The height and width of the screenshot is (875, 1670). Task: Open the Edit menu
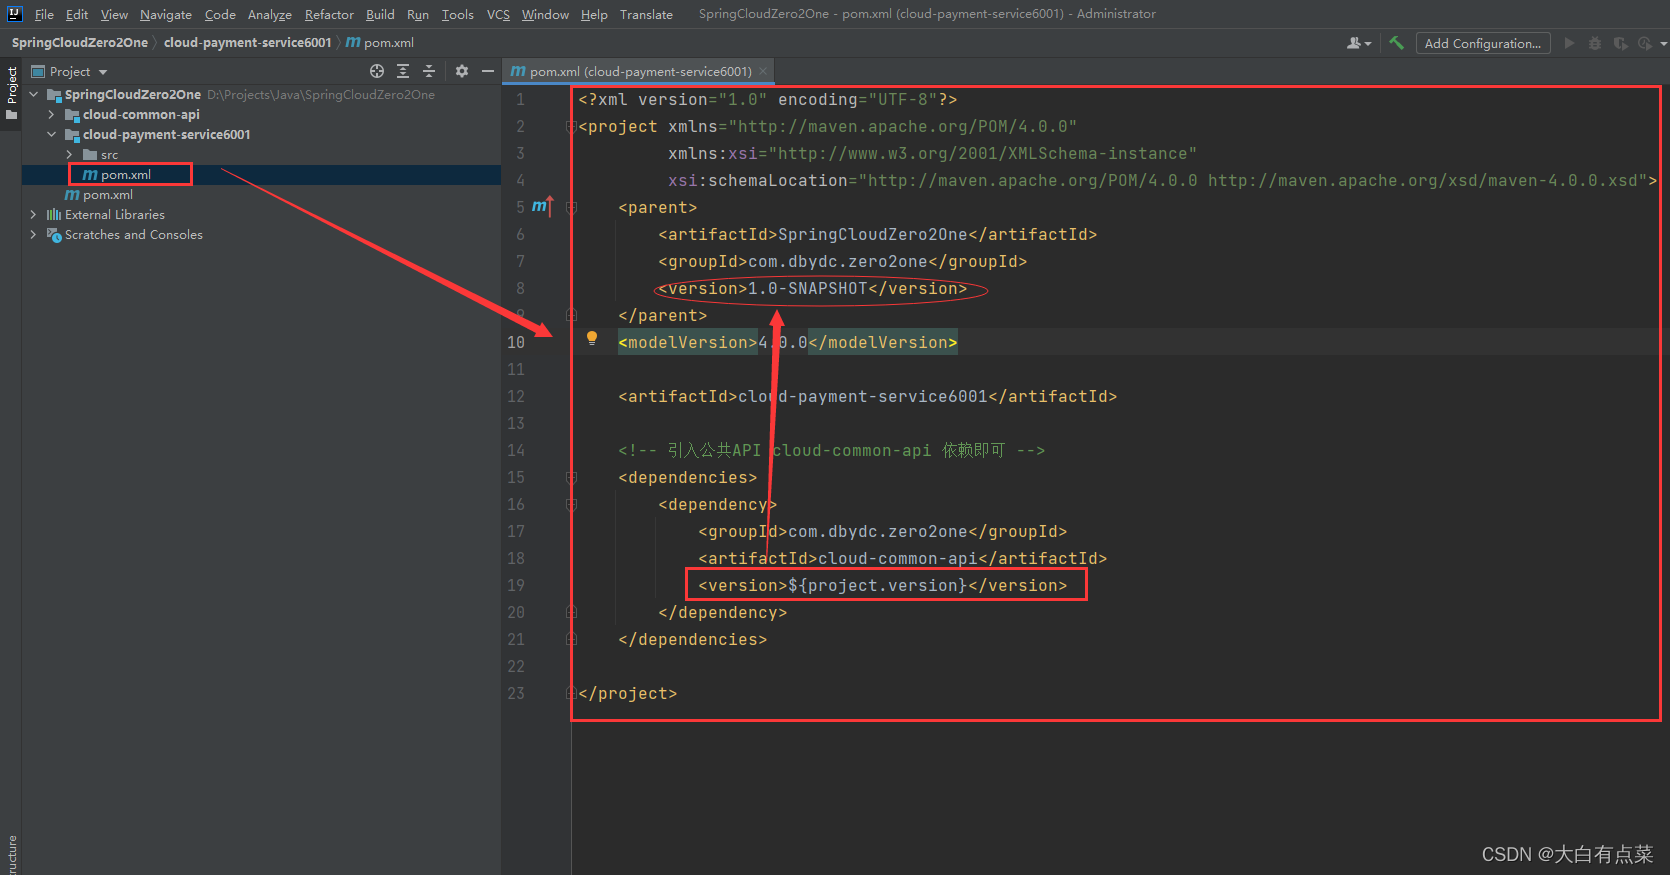(x=77, y=14)
